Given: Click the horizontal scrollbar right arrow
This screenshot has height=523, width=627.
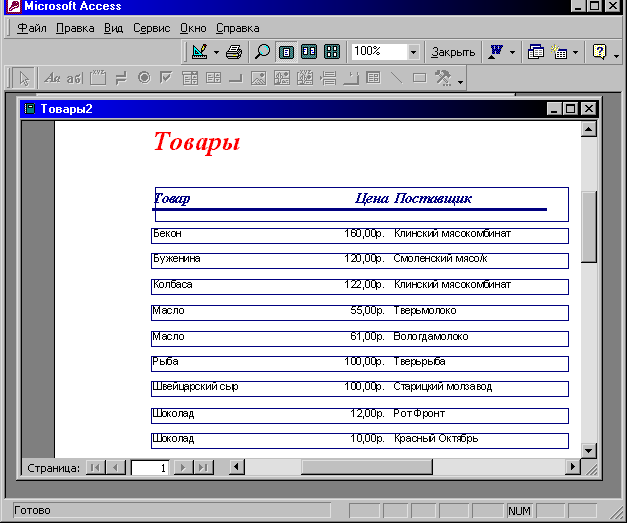Looking at the screenshot, I should 573,467.
